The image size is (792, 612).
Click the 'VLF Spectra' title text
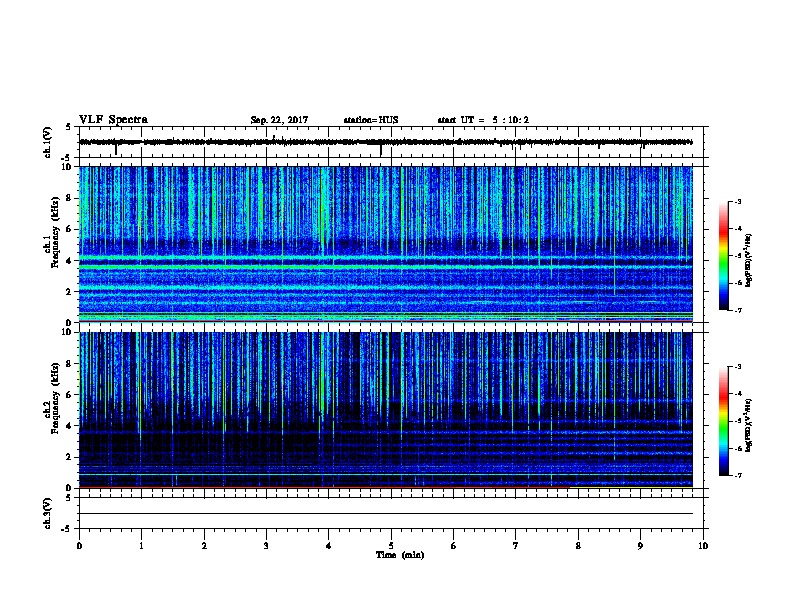(113, 120)
